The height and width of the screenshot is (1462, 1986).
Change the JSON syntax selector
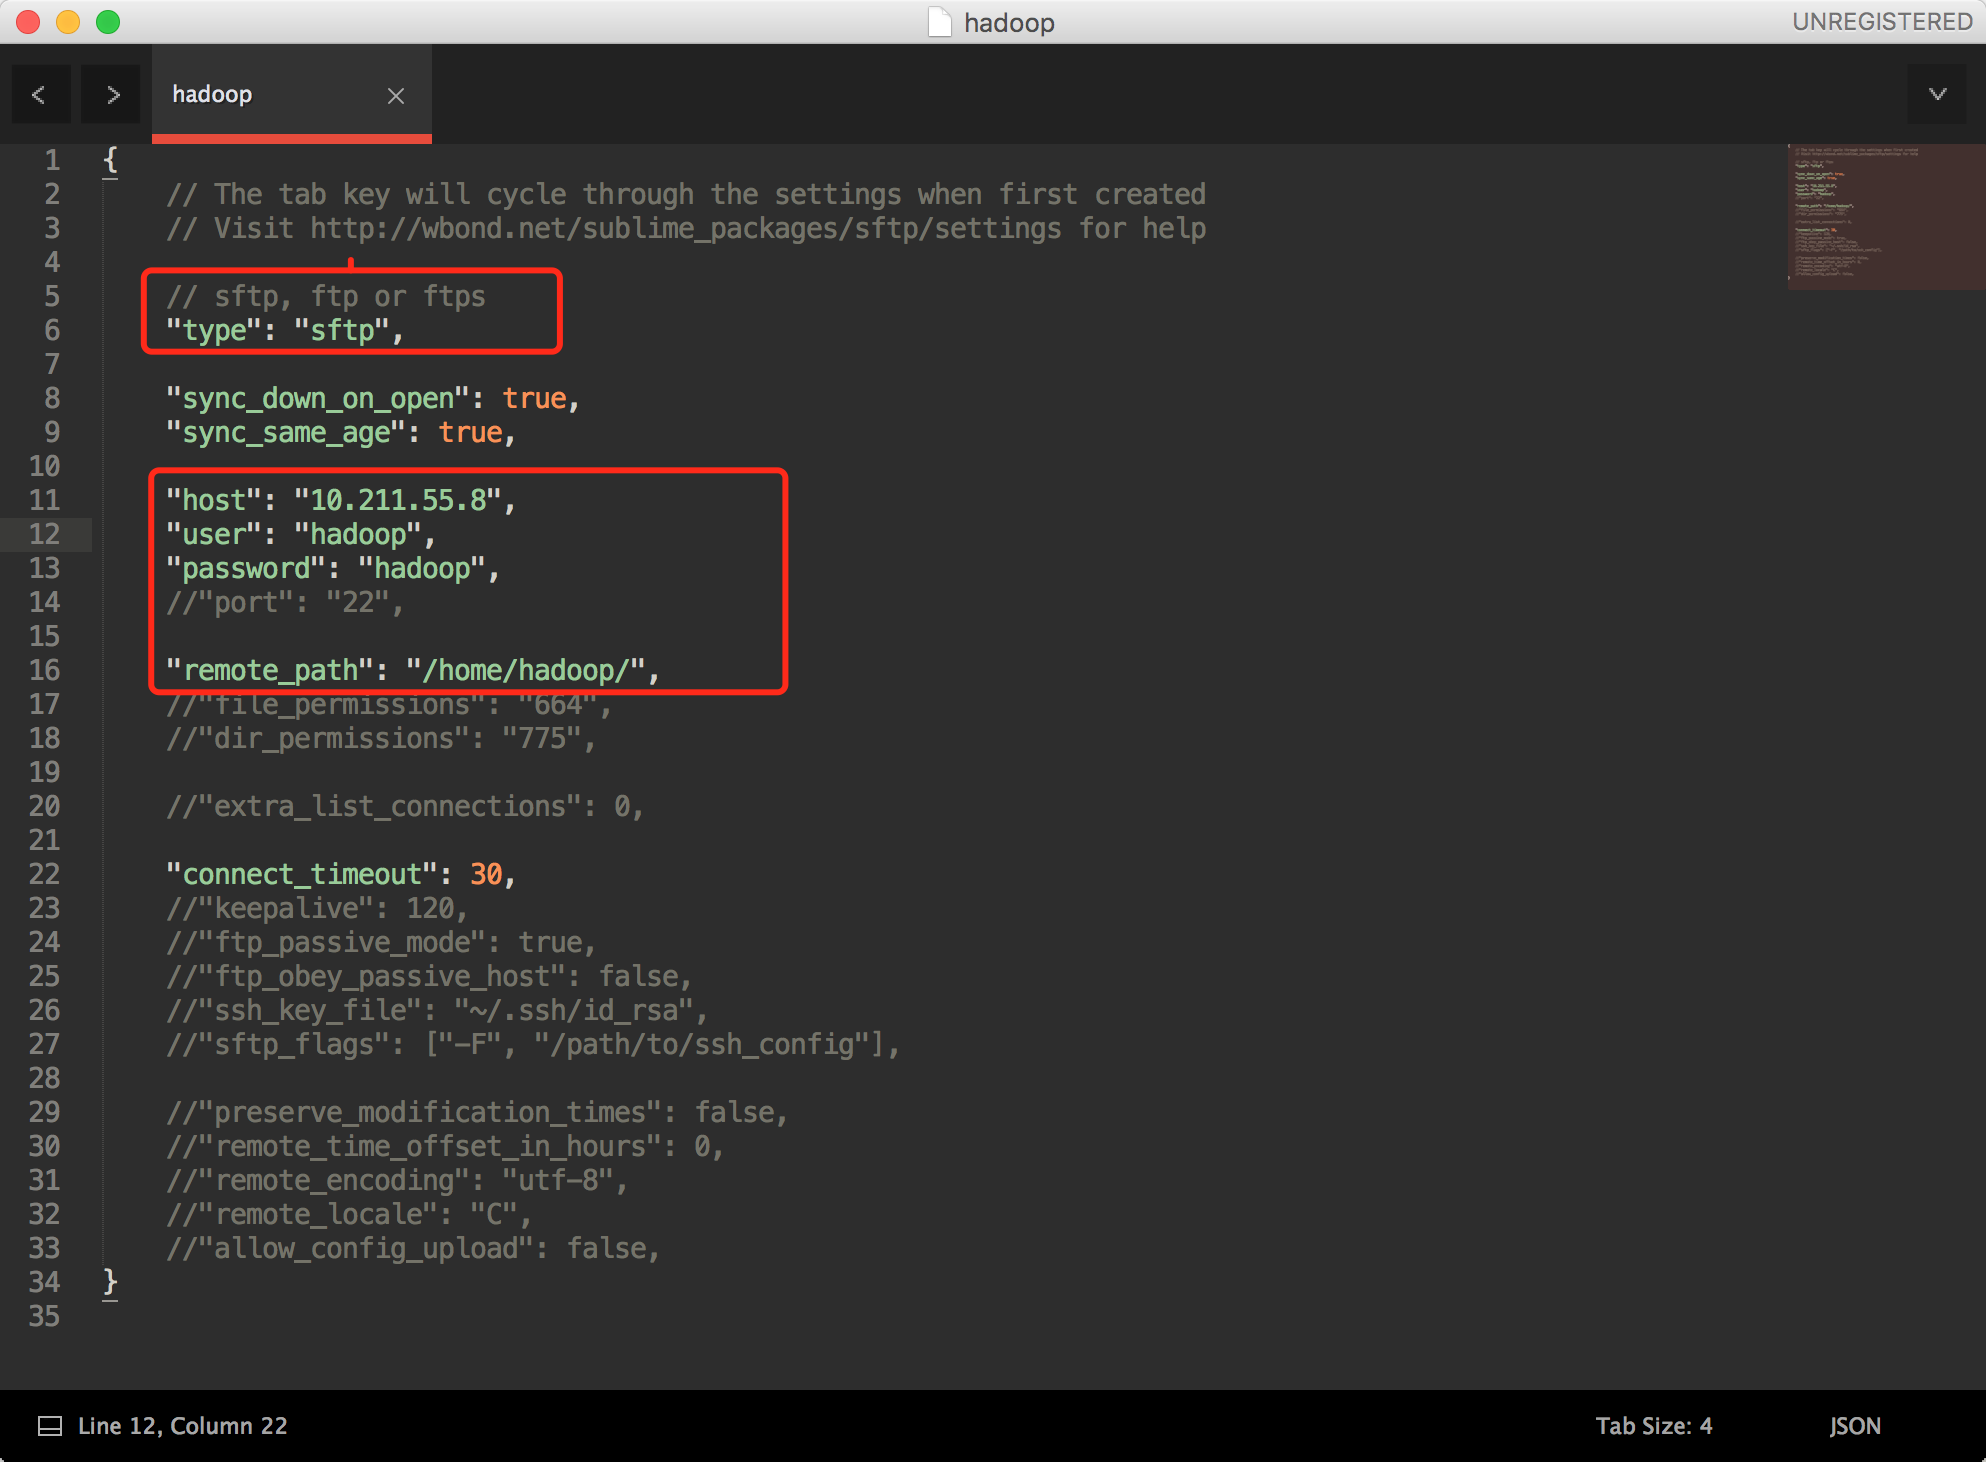[1855, 1426]
